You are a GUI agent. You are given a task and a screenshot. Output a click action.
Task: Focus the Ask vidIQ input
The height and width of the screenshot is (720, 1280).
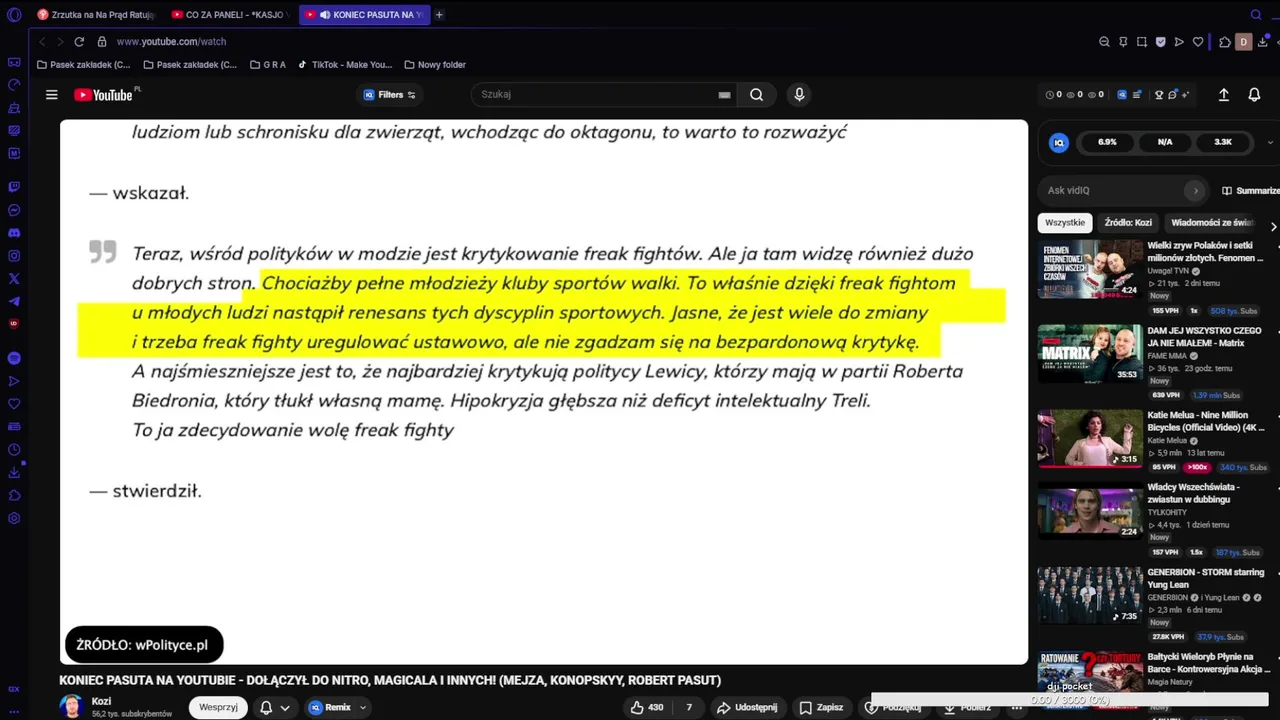[1111, 190]
